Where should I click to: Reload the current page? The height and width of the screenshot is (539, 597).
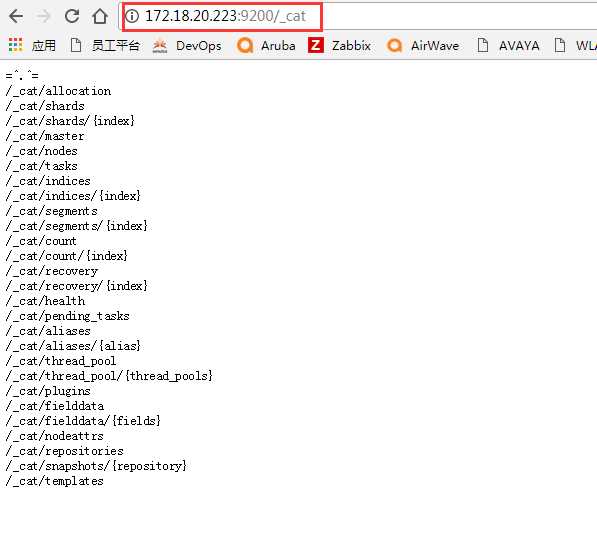point(72,16)
